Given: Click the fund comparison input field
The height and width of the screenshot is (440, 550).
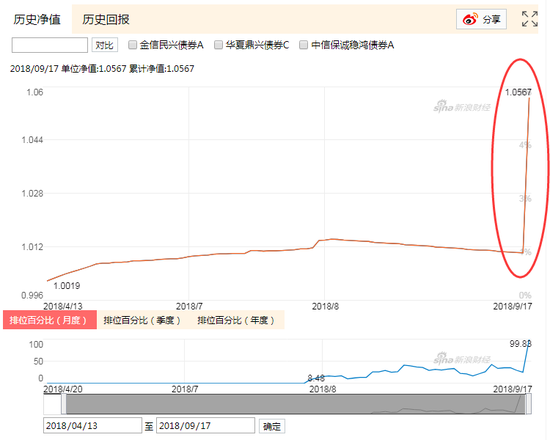Looking at the screenshot, I should coord(49,45).
